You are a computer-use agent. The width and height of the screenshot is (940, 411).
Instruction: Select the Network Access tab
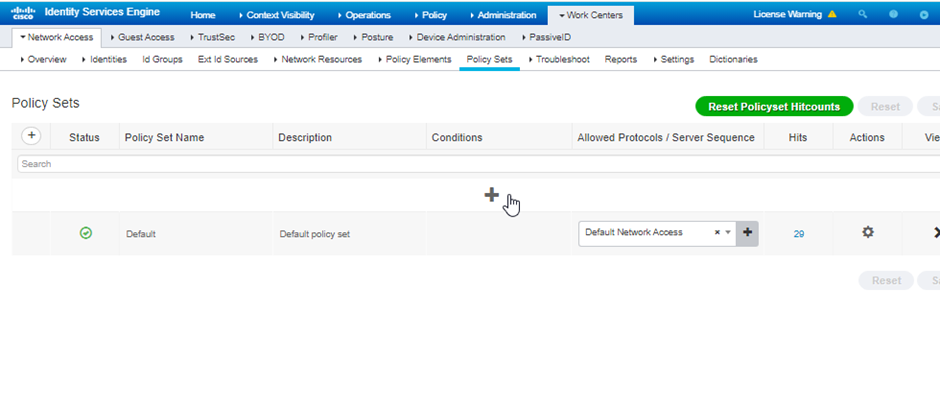pyautogui.click(x=57, y=37)
